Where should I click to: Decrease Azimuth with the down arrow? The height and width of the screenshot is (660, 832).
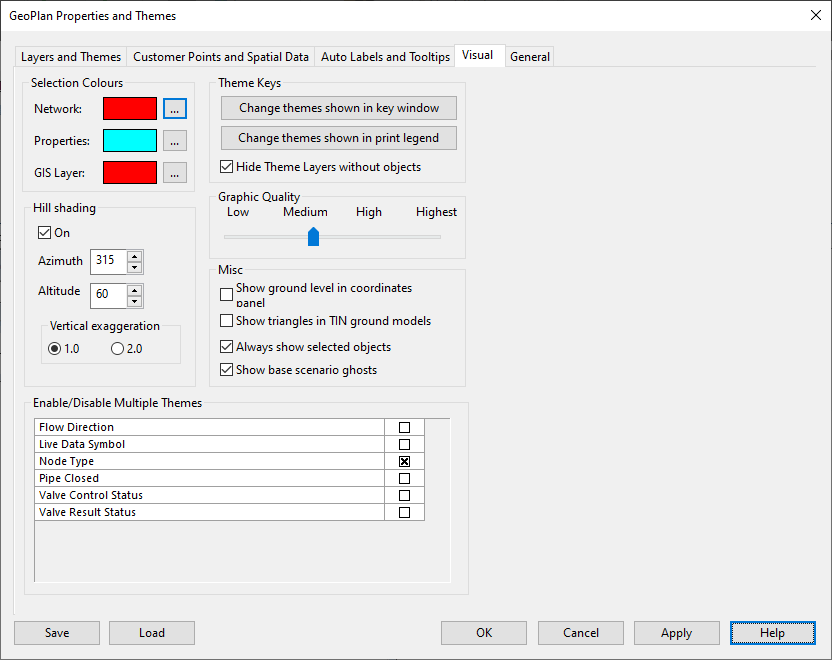(x=135, y=267)
